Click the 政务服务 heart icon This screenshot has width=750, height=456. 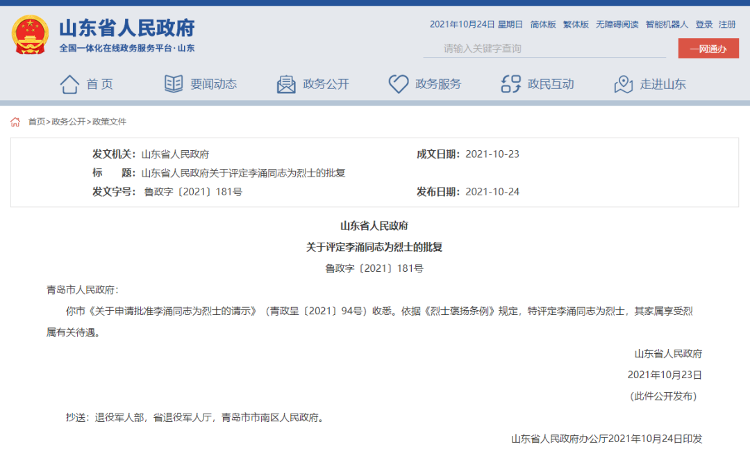pyautogui.click(x=398, y=84)
